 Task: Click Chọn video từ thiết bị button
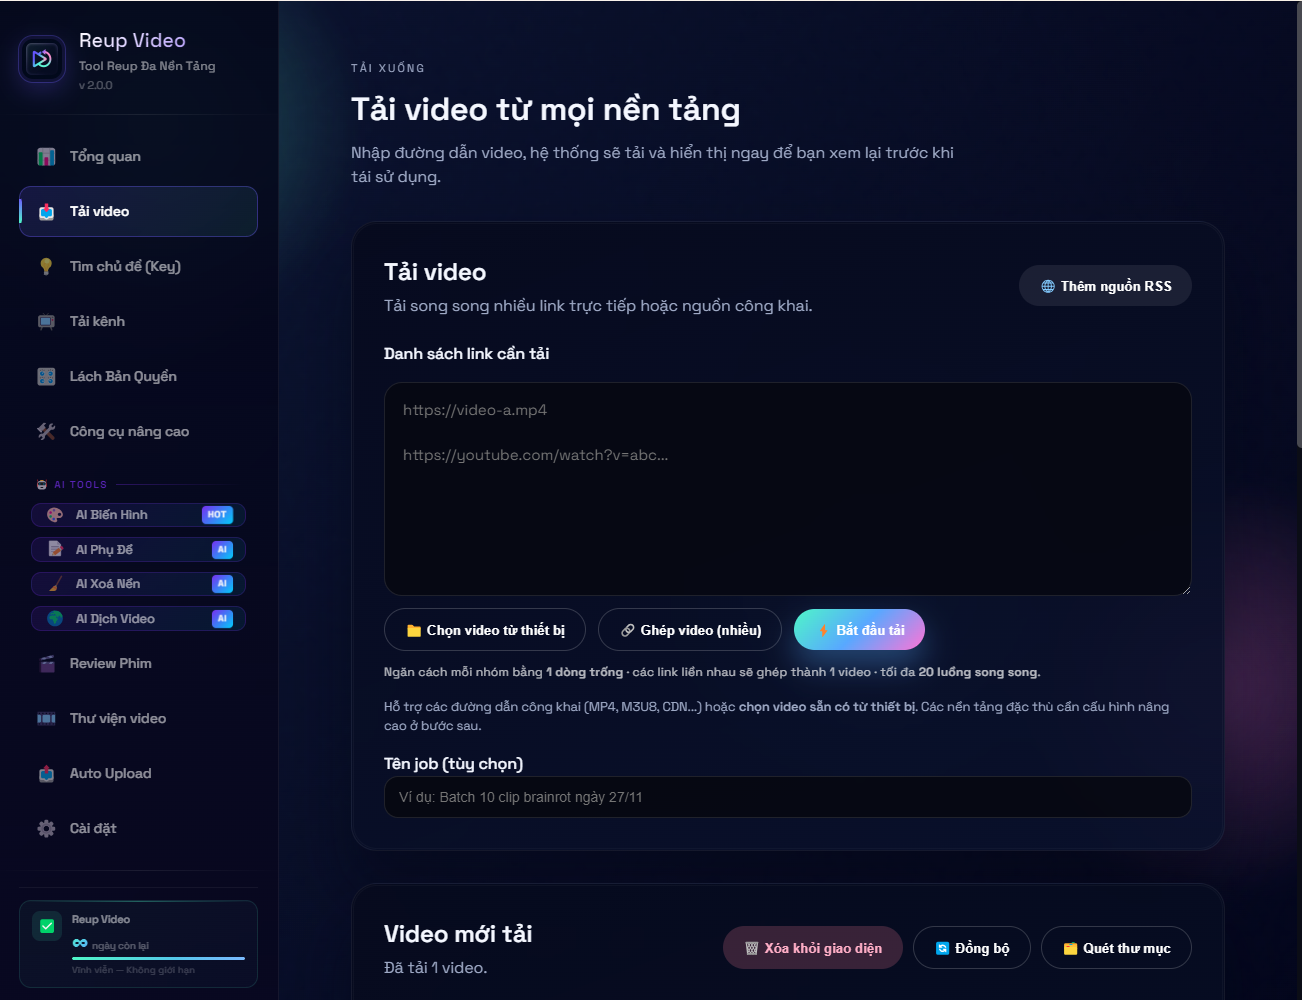pos(485,630)
